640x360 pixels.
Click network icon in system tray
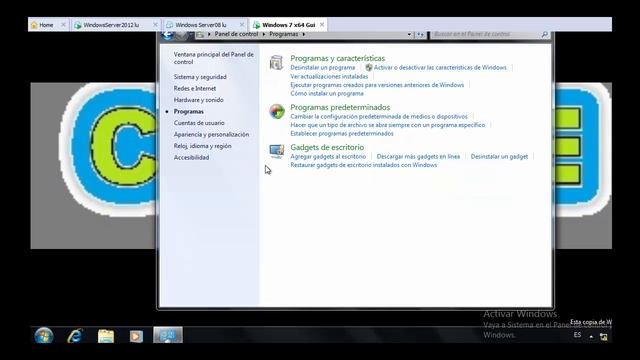tap(604, 337)
